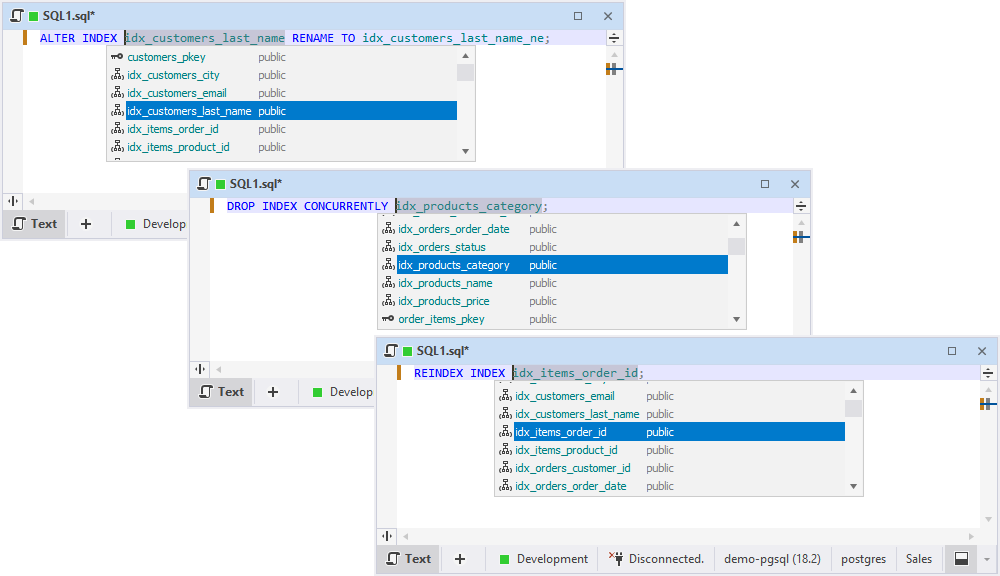This screenshot has width=1000, height=576.
Task: Open Text tab in the REINDEX window
Action: [x=408, y=559]
